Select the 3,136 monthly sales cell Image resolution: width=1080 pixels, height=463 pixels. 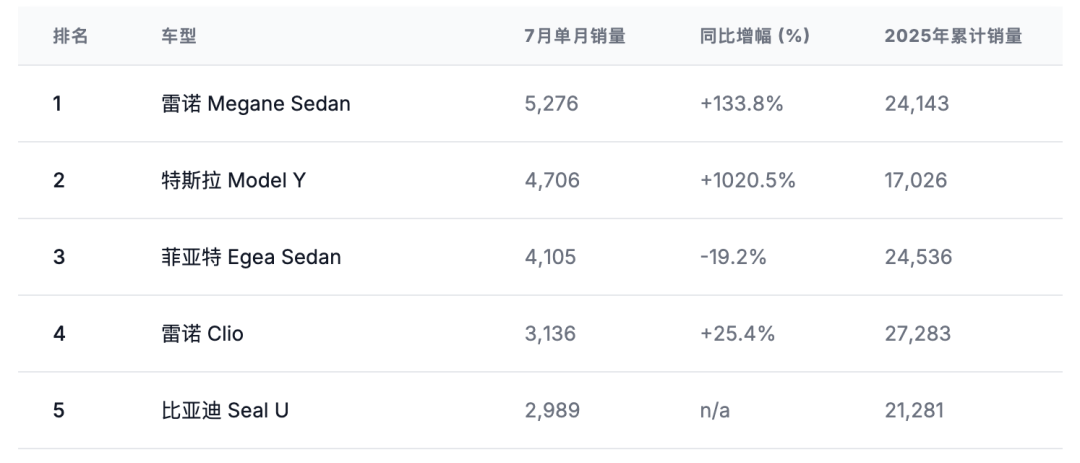point(550,333)
